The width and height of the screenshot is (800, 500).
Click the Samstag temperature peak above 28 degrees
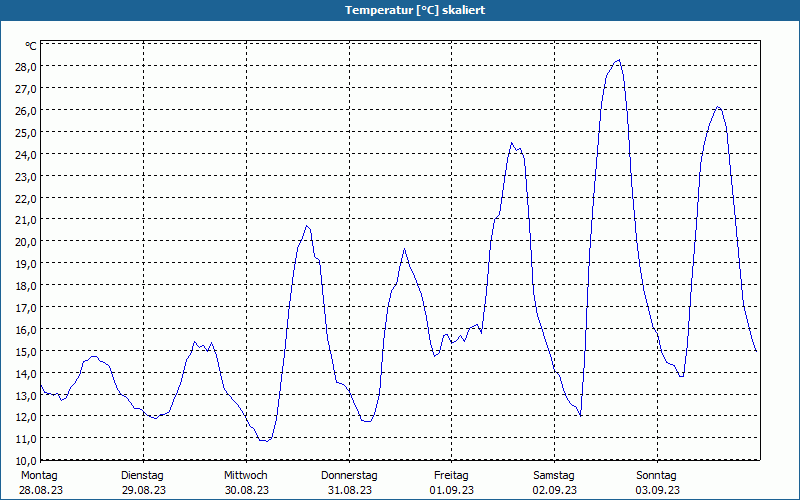pyautogui.click(x=619, y=60)
